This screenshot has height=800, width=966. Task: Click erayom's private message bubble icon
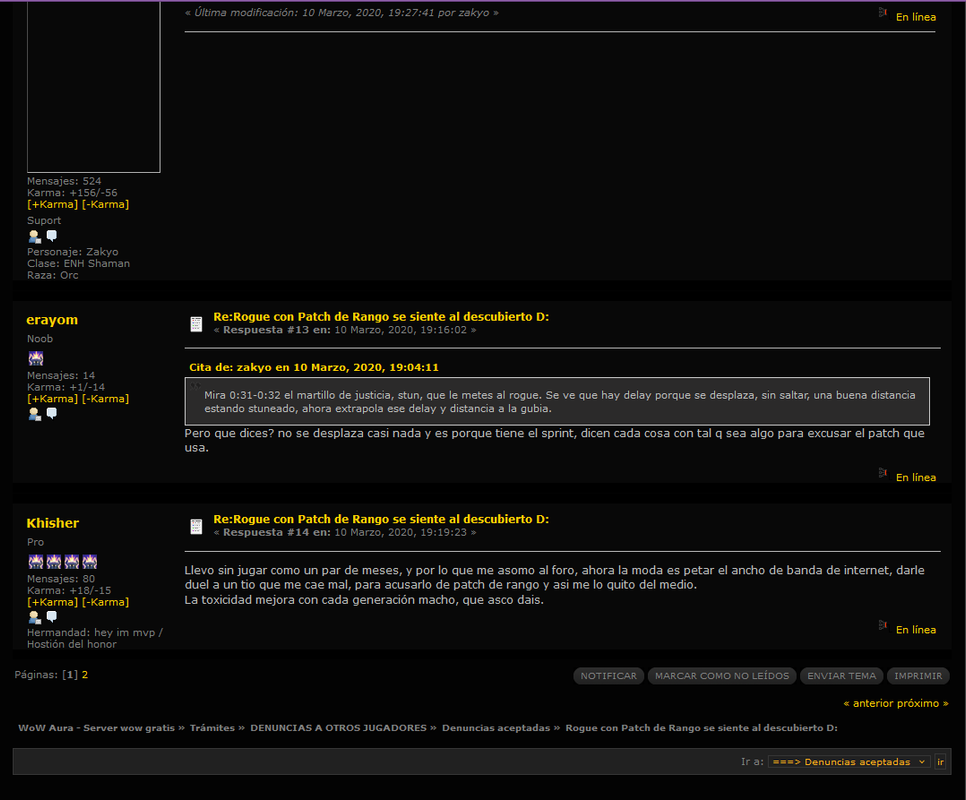pyautogui.click(x=52, y=413)
